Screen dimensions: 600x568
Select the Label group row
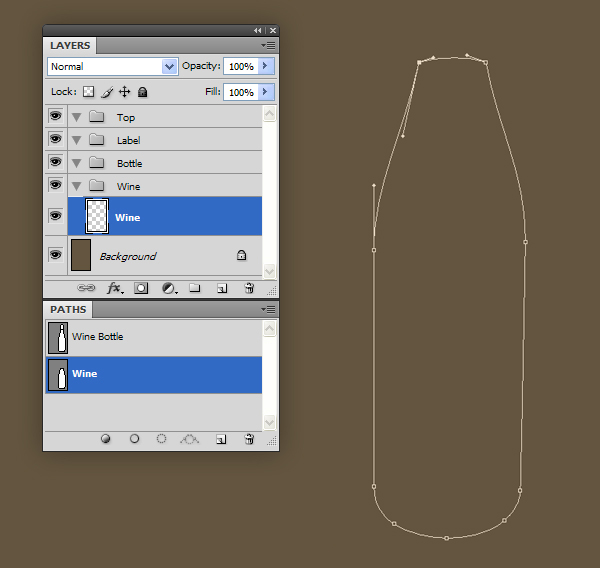tap(165, 140)
